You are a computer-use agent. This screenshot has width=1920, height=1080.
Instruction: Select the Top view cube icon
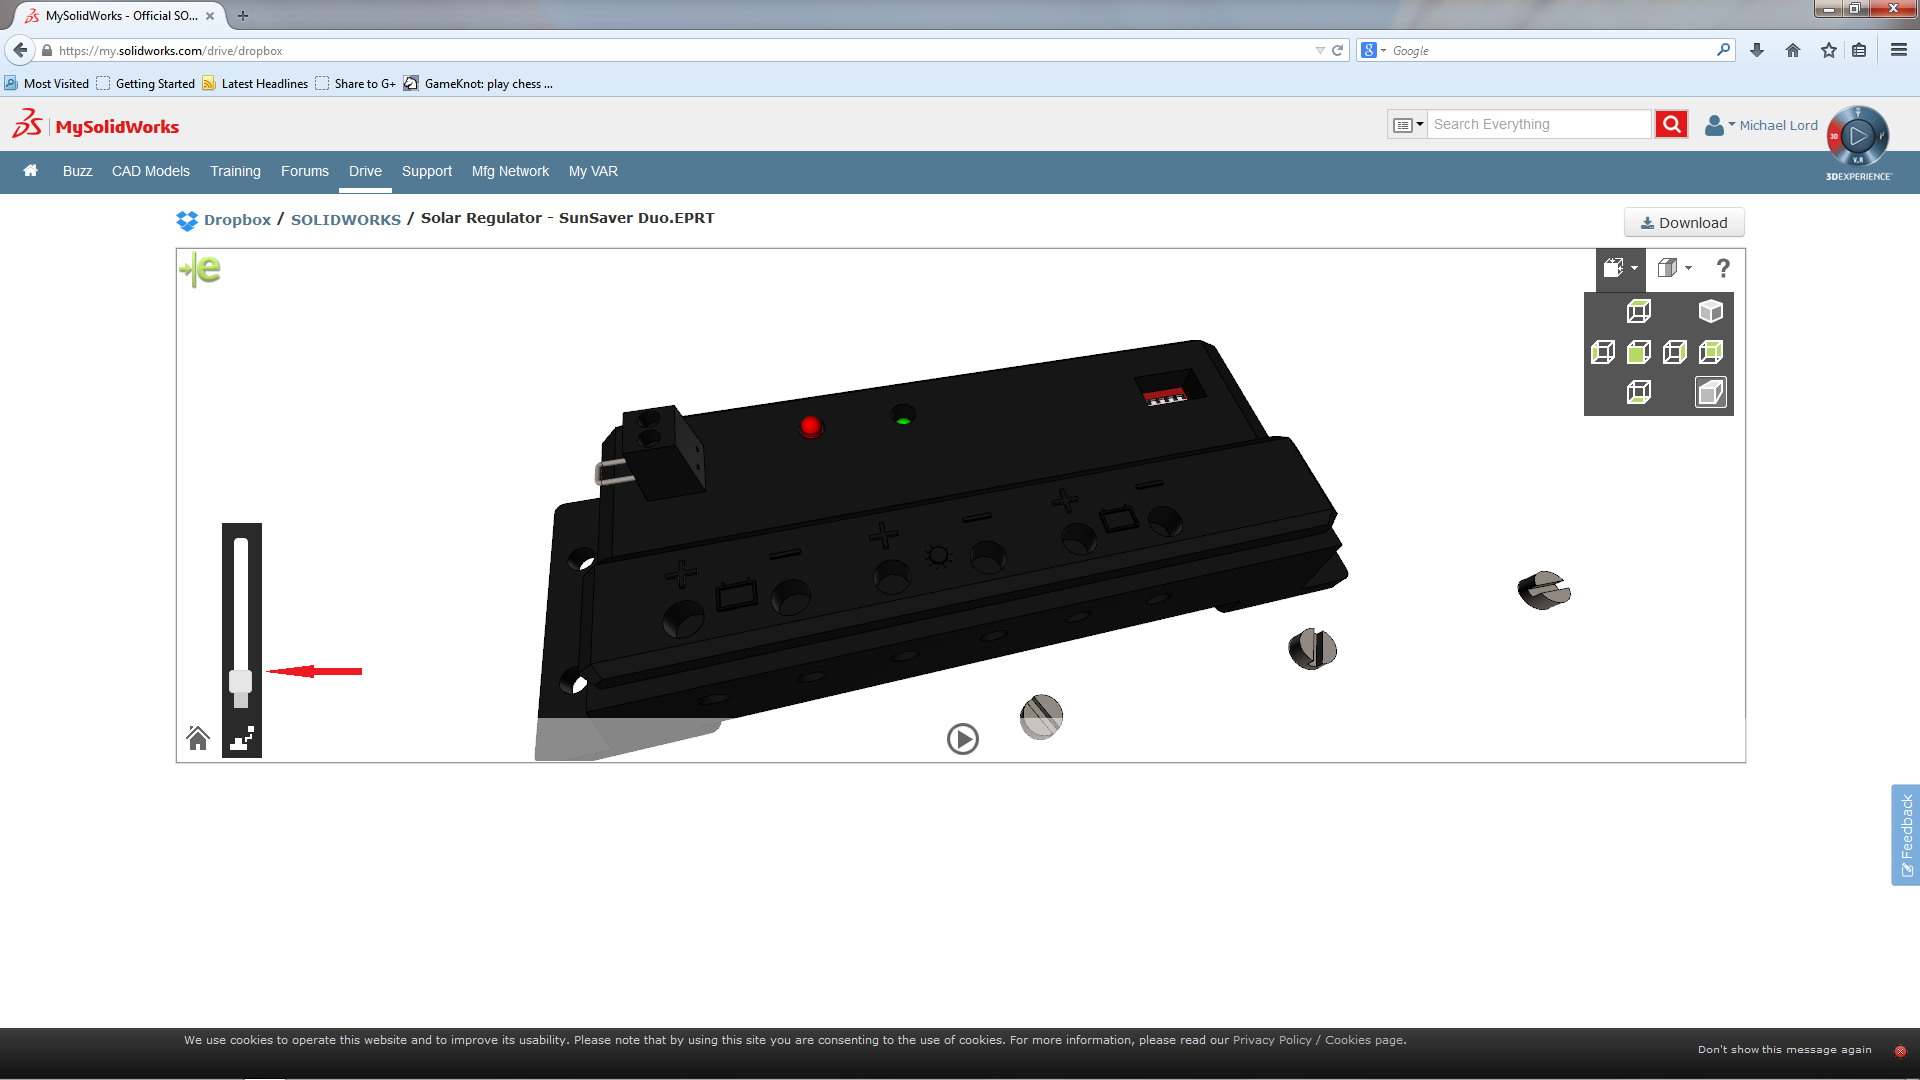[1638, 312]
